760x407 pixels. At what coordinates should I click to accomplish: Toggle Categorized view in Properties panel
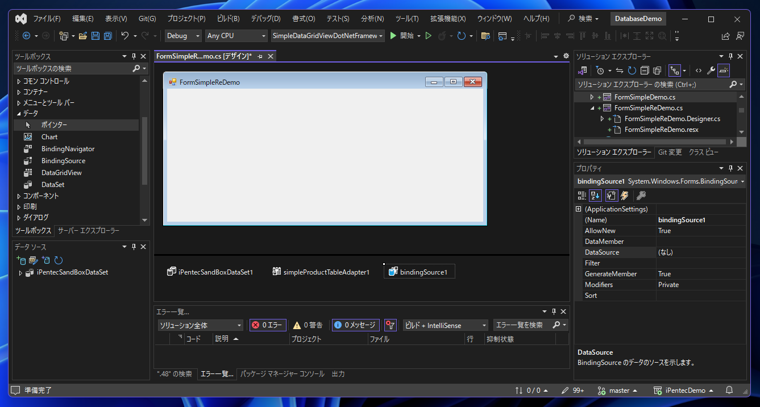click(x=582, y=196)
